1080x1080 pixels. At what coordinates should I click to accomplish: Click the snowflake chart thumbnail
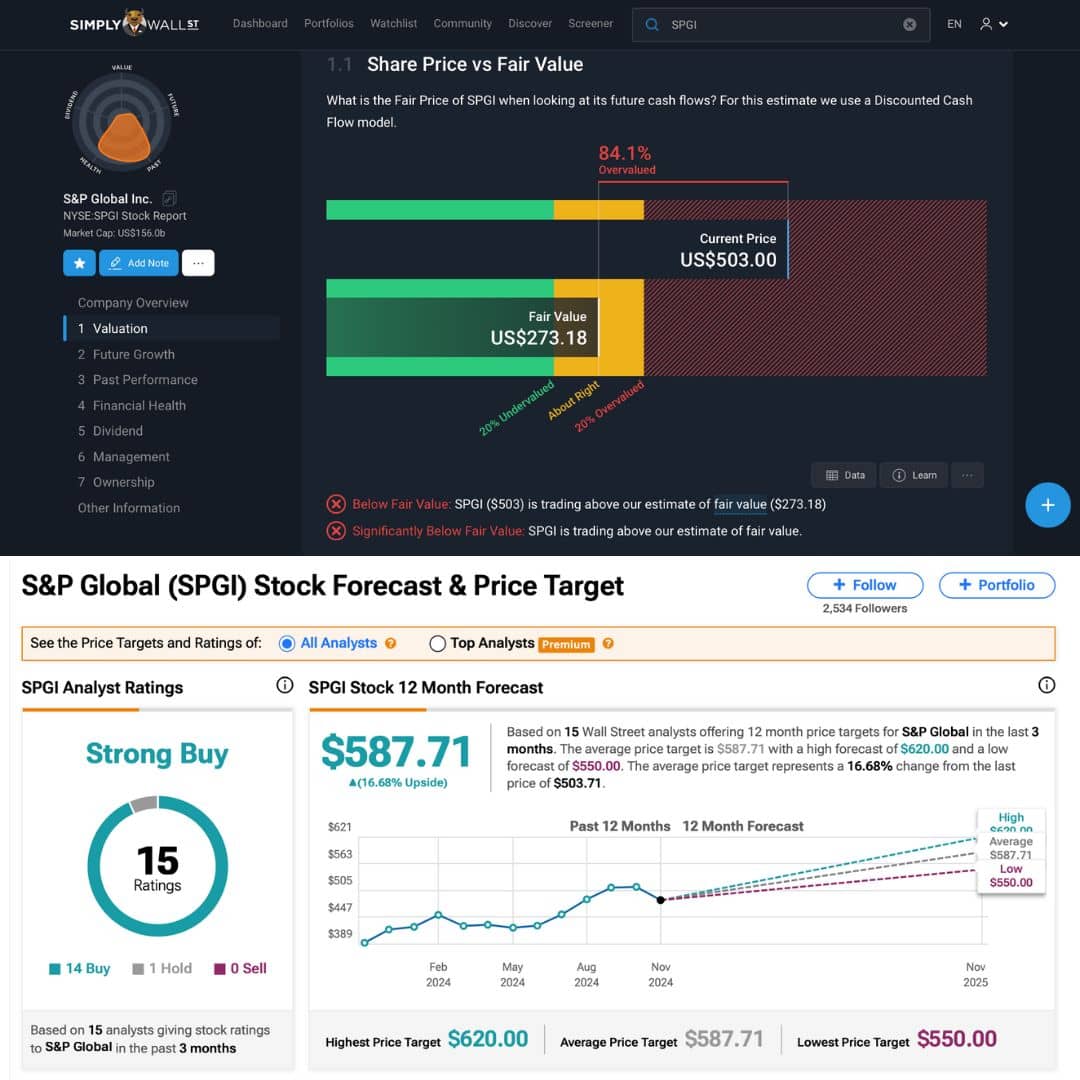pyautogui.click(x=122, y=121)
